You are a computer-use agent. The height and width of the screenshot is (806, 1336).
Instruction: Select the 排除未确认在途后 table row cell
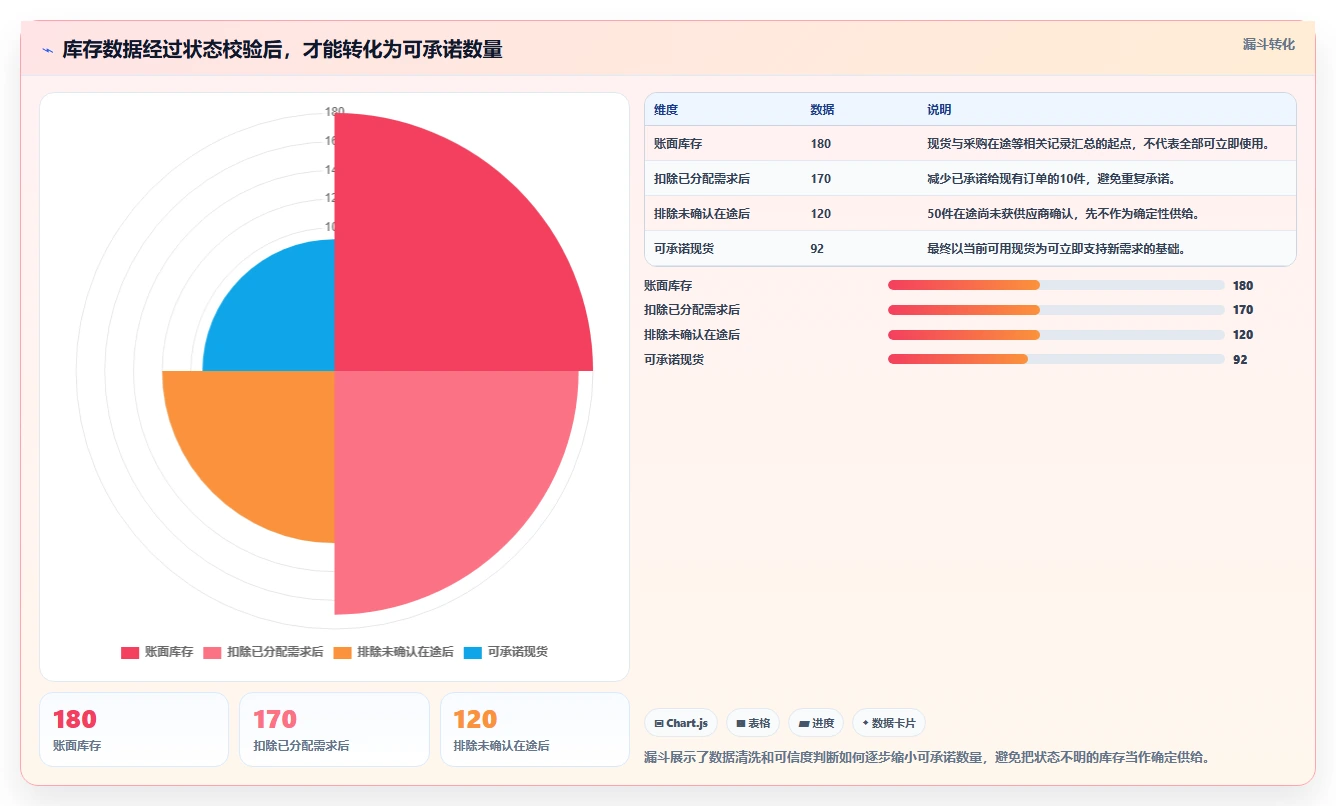(x=702, y=214)
